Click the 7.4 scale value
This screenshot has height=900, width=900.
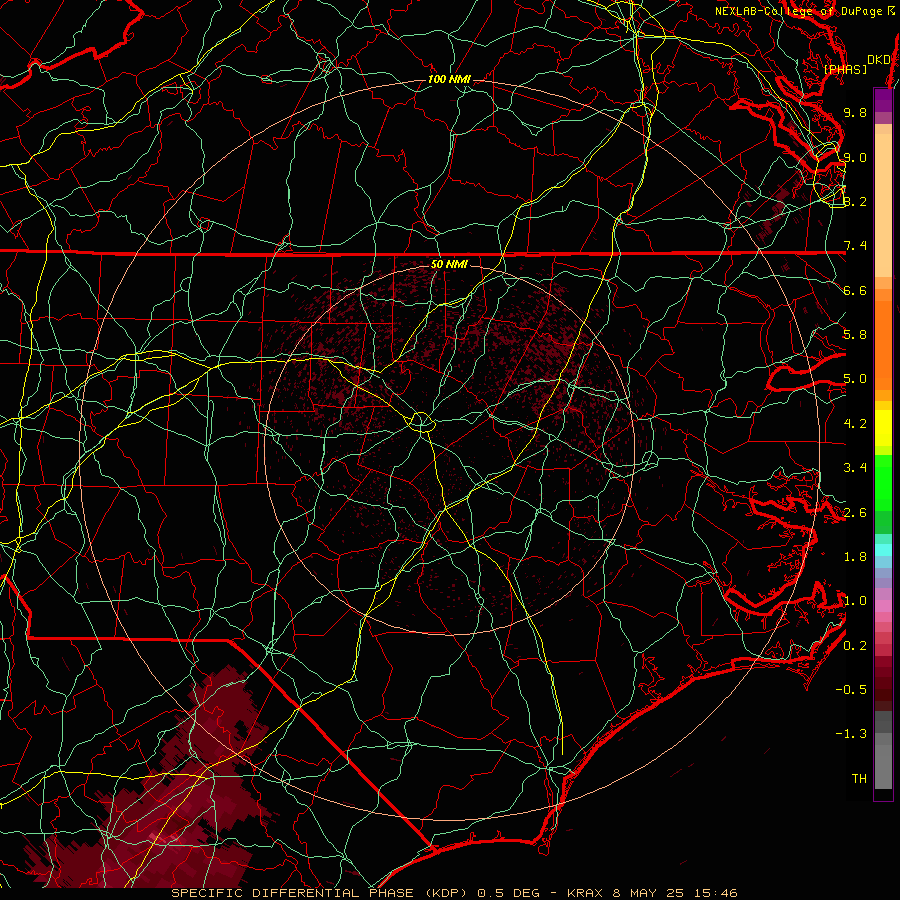tap(855, 246)
